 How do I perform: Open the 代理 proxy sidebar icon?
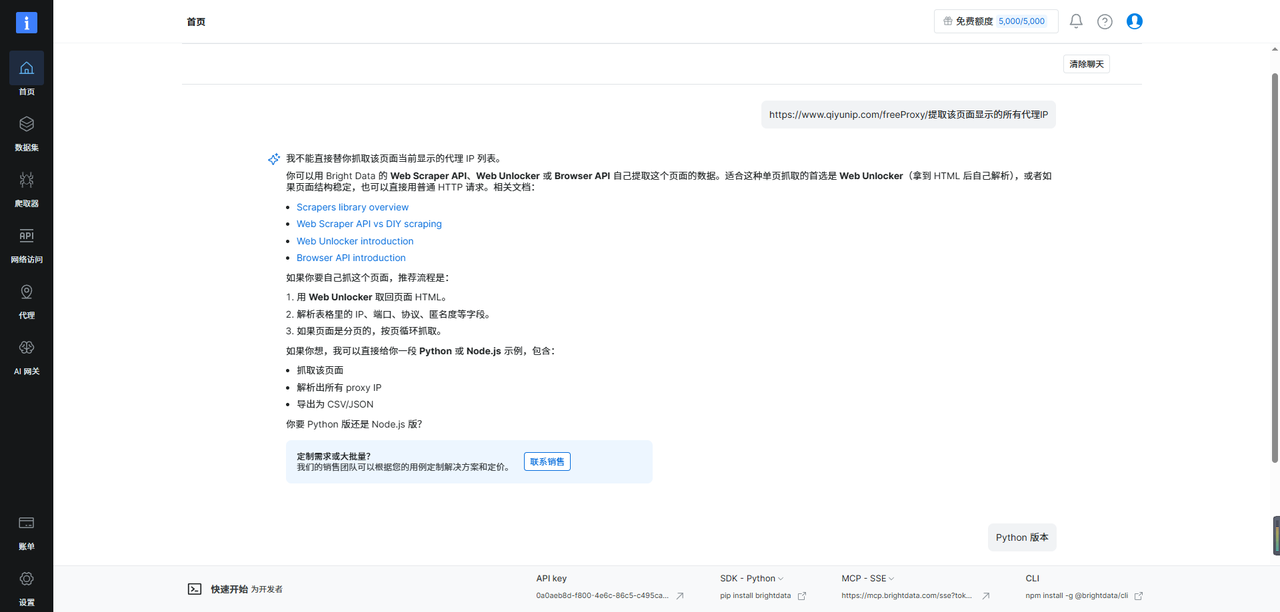click(x=26, y=292)
